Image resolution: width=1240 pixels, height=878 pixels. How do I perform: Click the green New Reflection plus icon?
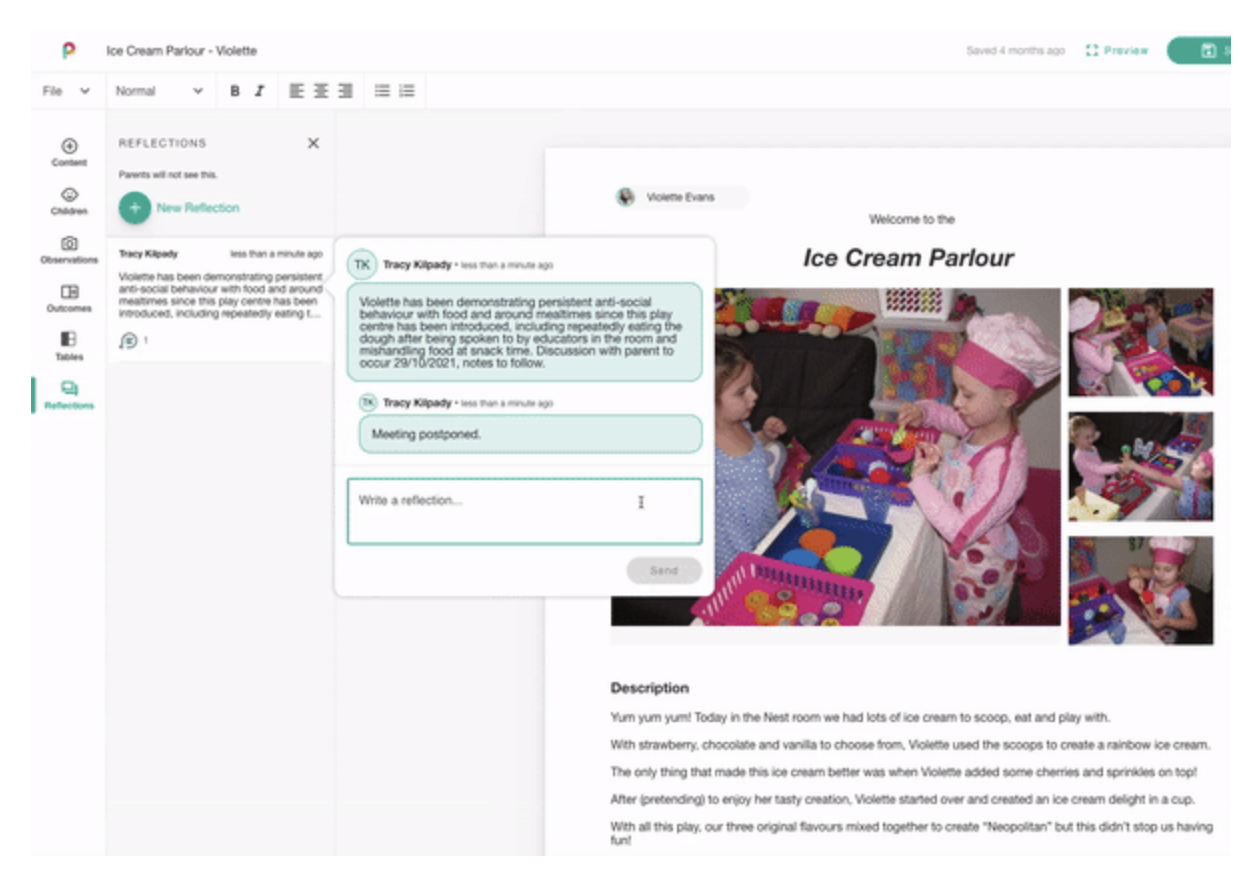point(135,208)
